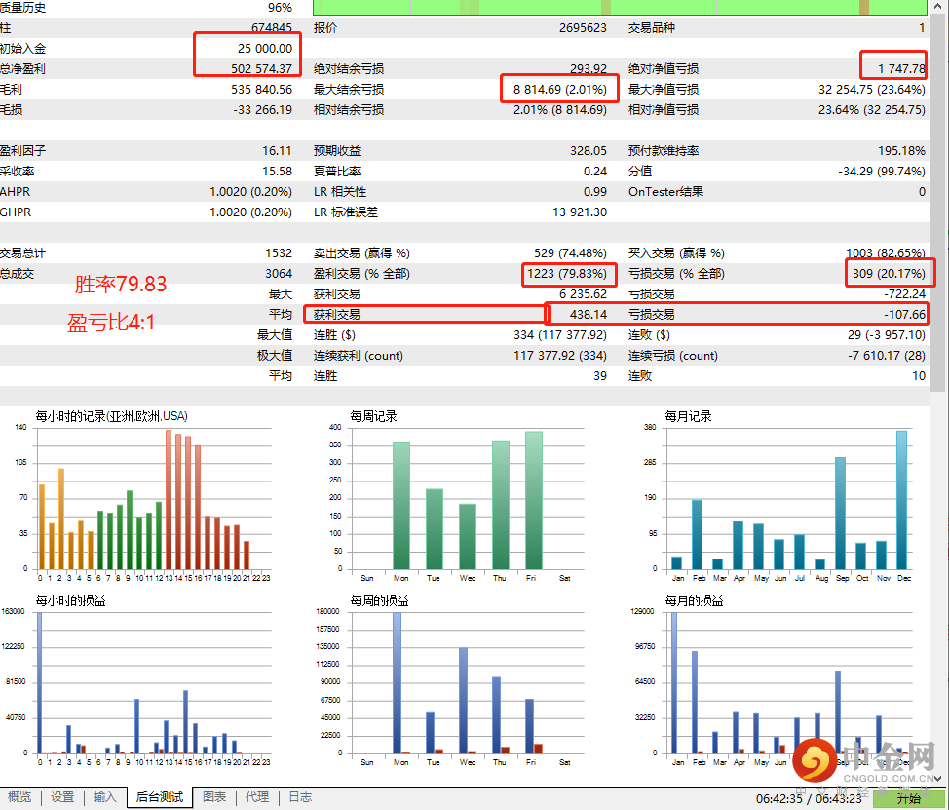Show the 日志 tab

(300, 797)
